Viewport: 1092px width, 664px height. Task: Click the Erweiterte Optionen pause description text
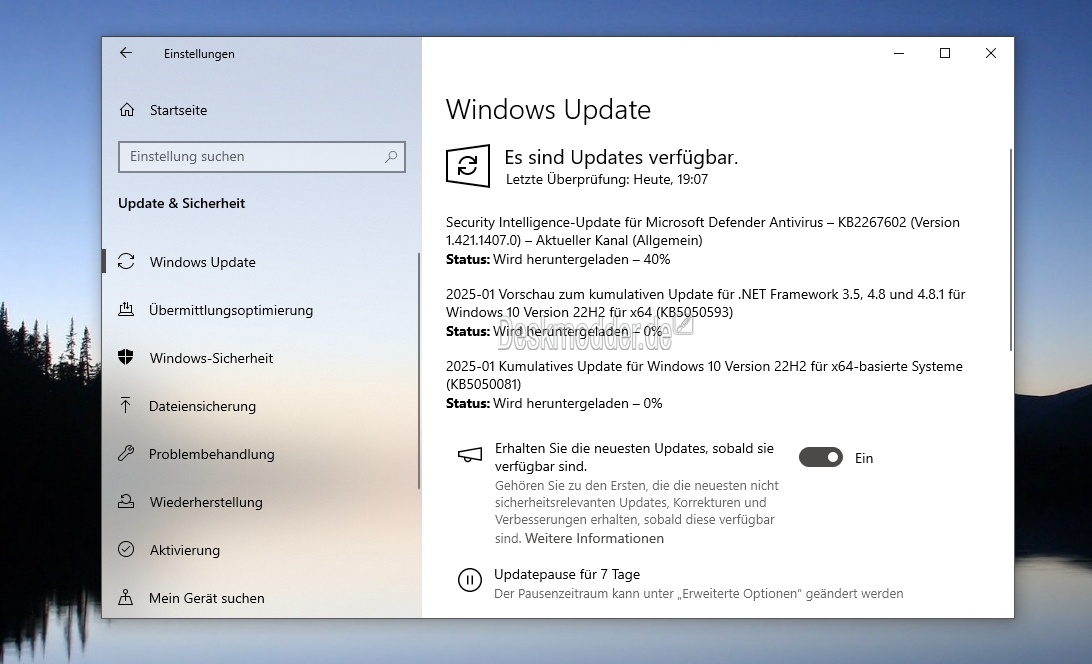pyautogui.click(x=699, y=594)
